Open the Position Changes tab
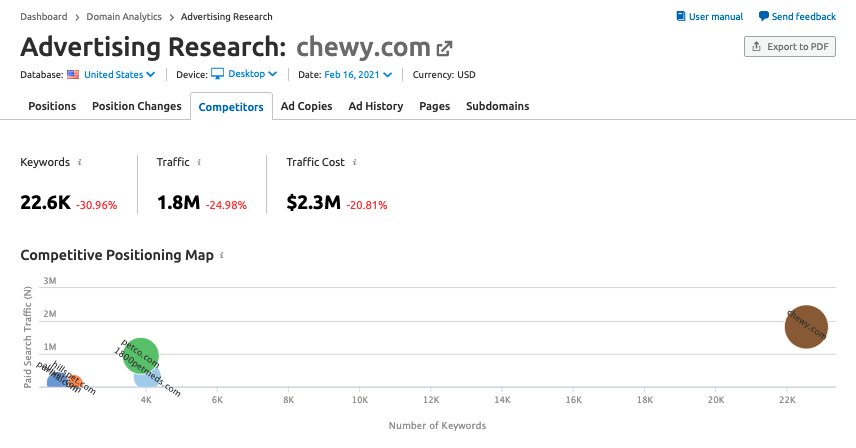The height and width of the screenshot is (448, 856). tap(136, 106)
